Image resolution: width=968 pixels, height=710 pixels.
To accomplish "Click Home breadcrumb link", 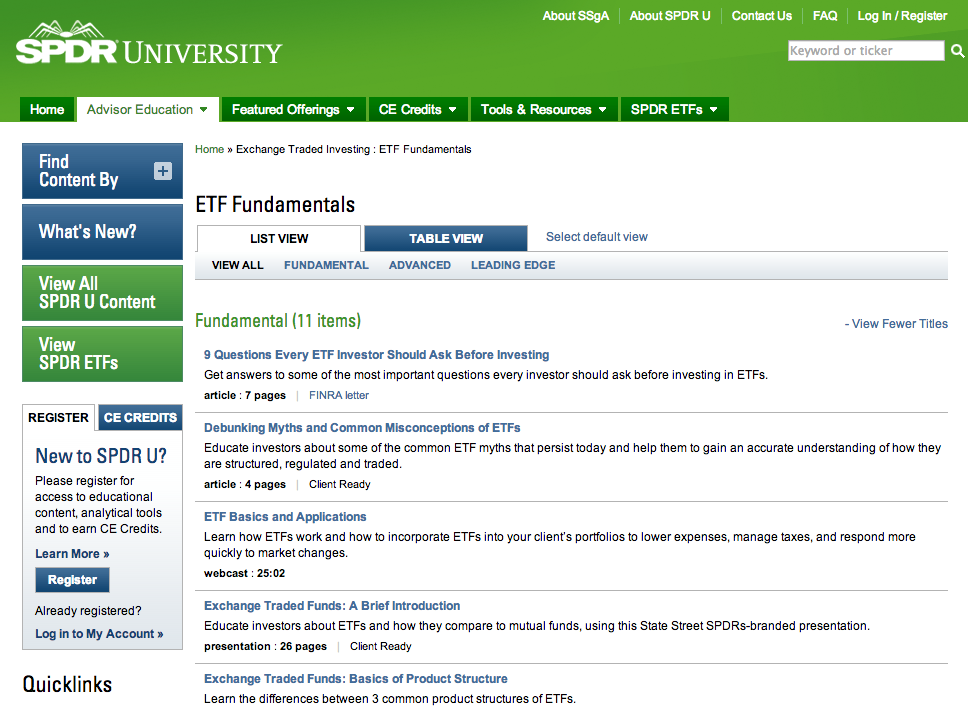I will click(x=209, y=149).
